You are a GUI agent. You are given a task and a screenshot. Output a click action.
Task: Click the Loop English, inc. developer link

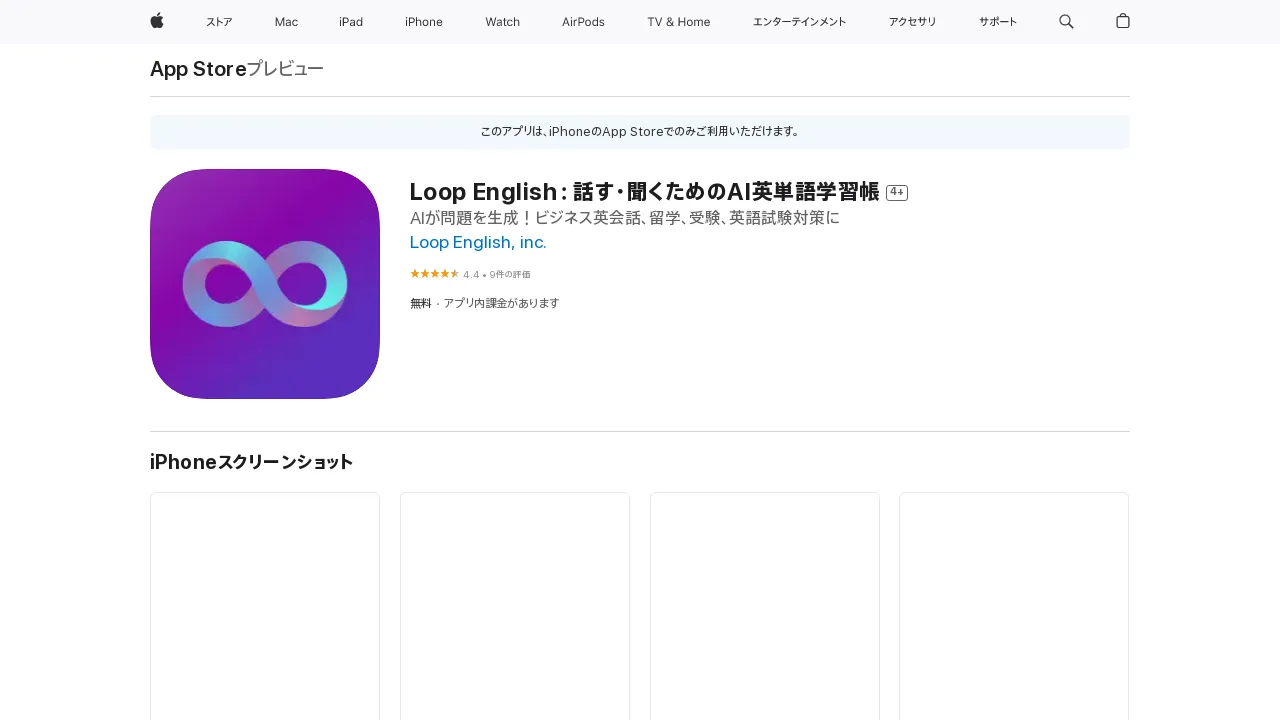(x=478, y=242)
